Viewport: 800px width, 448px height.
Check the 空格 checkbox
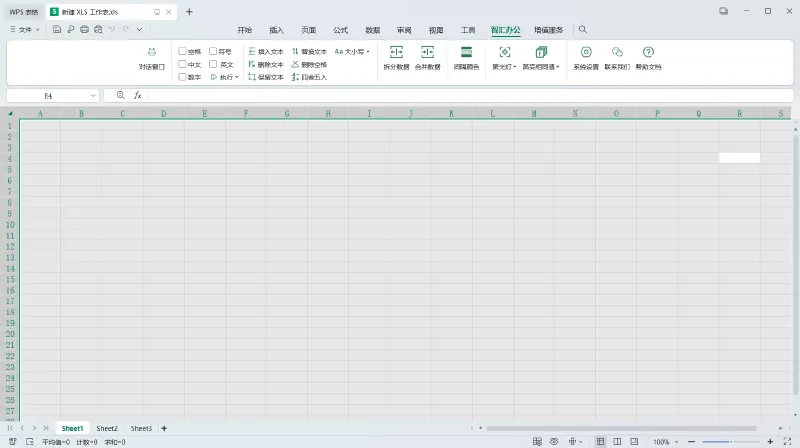(182, 51)
